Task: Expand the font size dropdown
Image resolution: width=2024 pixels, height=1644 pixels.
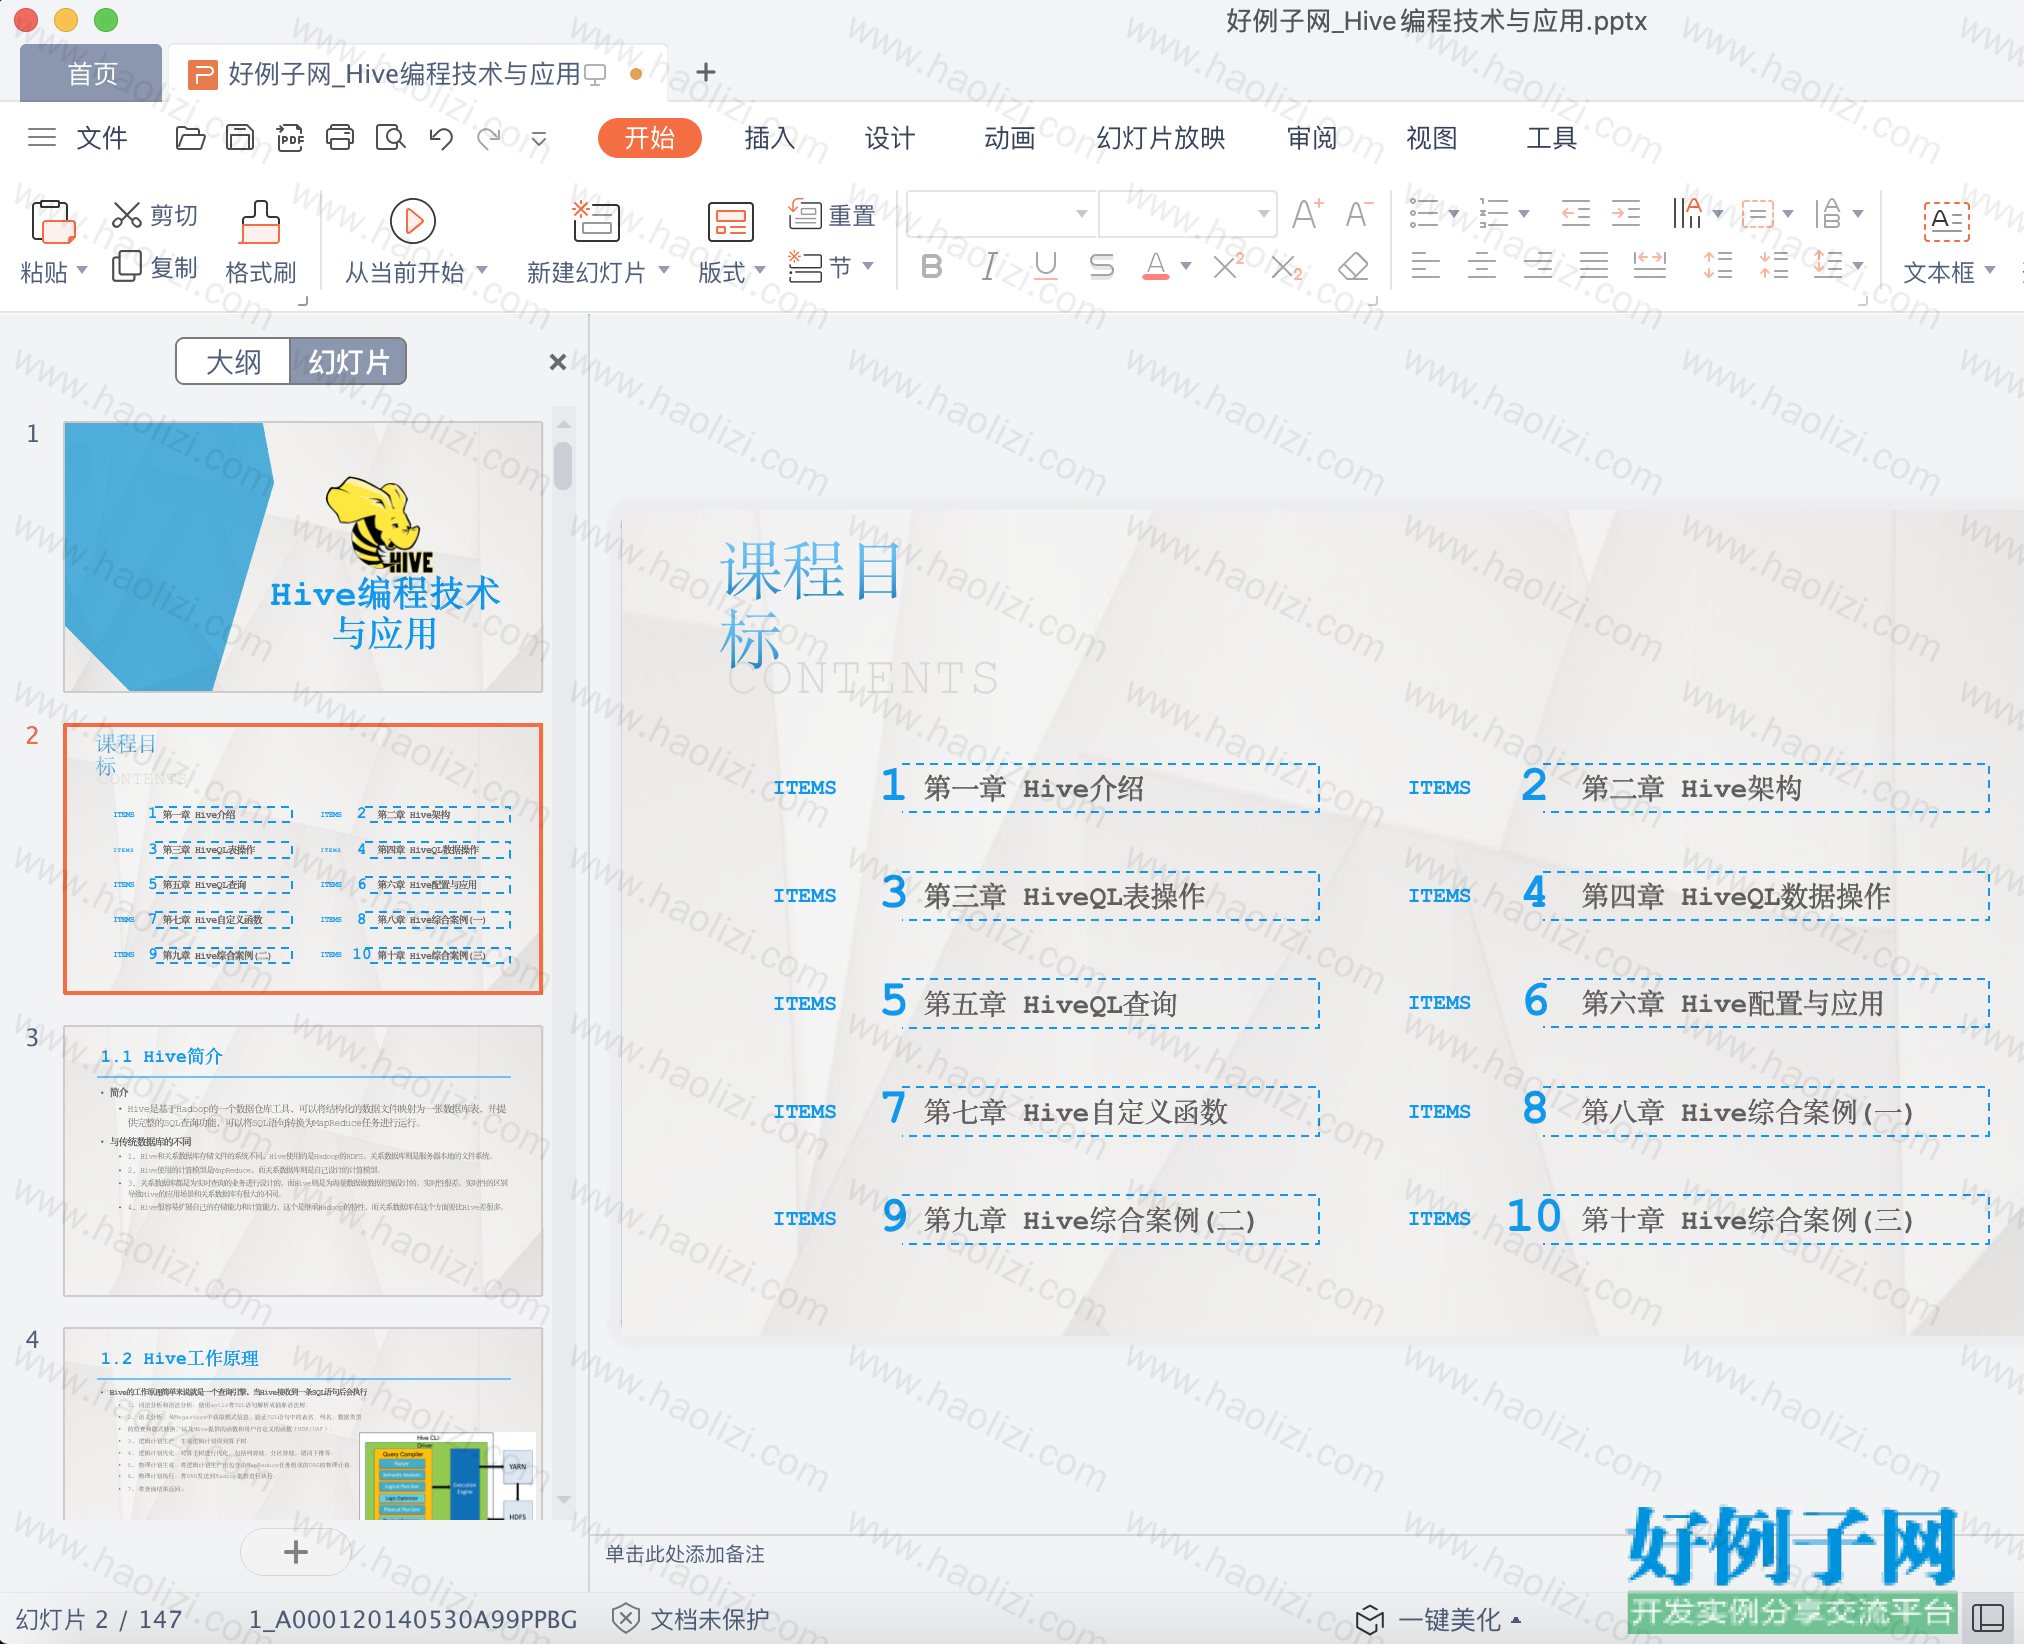Action: 1264,213
